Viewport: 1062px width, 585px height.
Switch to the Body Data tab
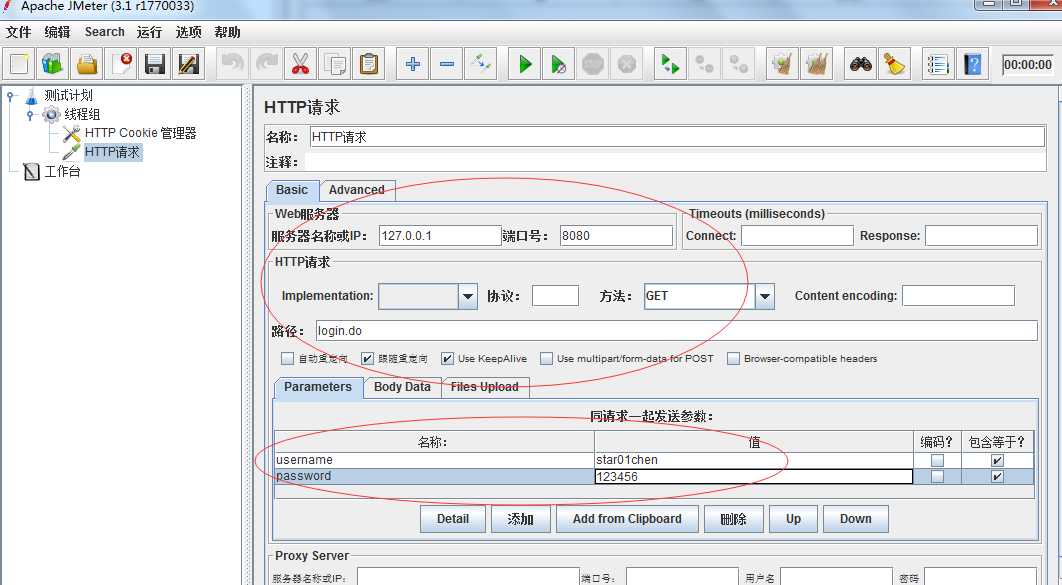click(x=402, y=387)
